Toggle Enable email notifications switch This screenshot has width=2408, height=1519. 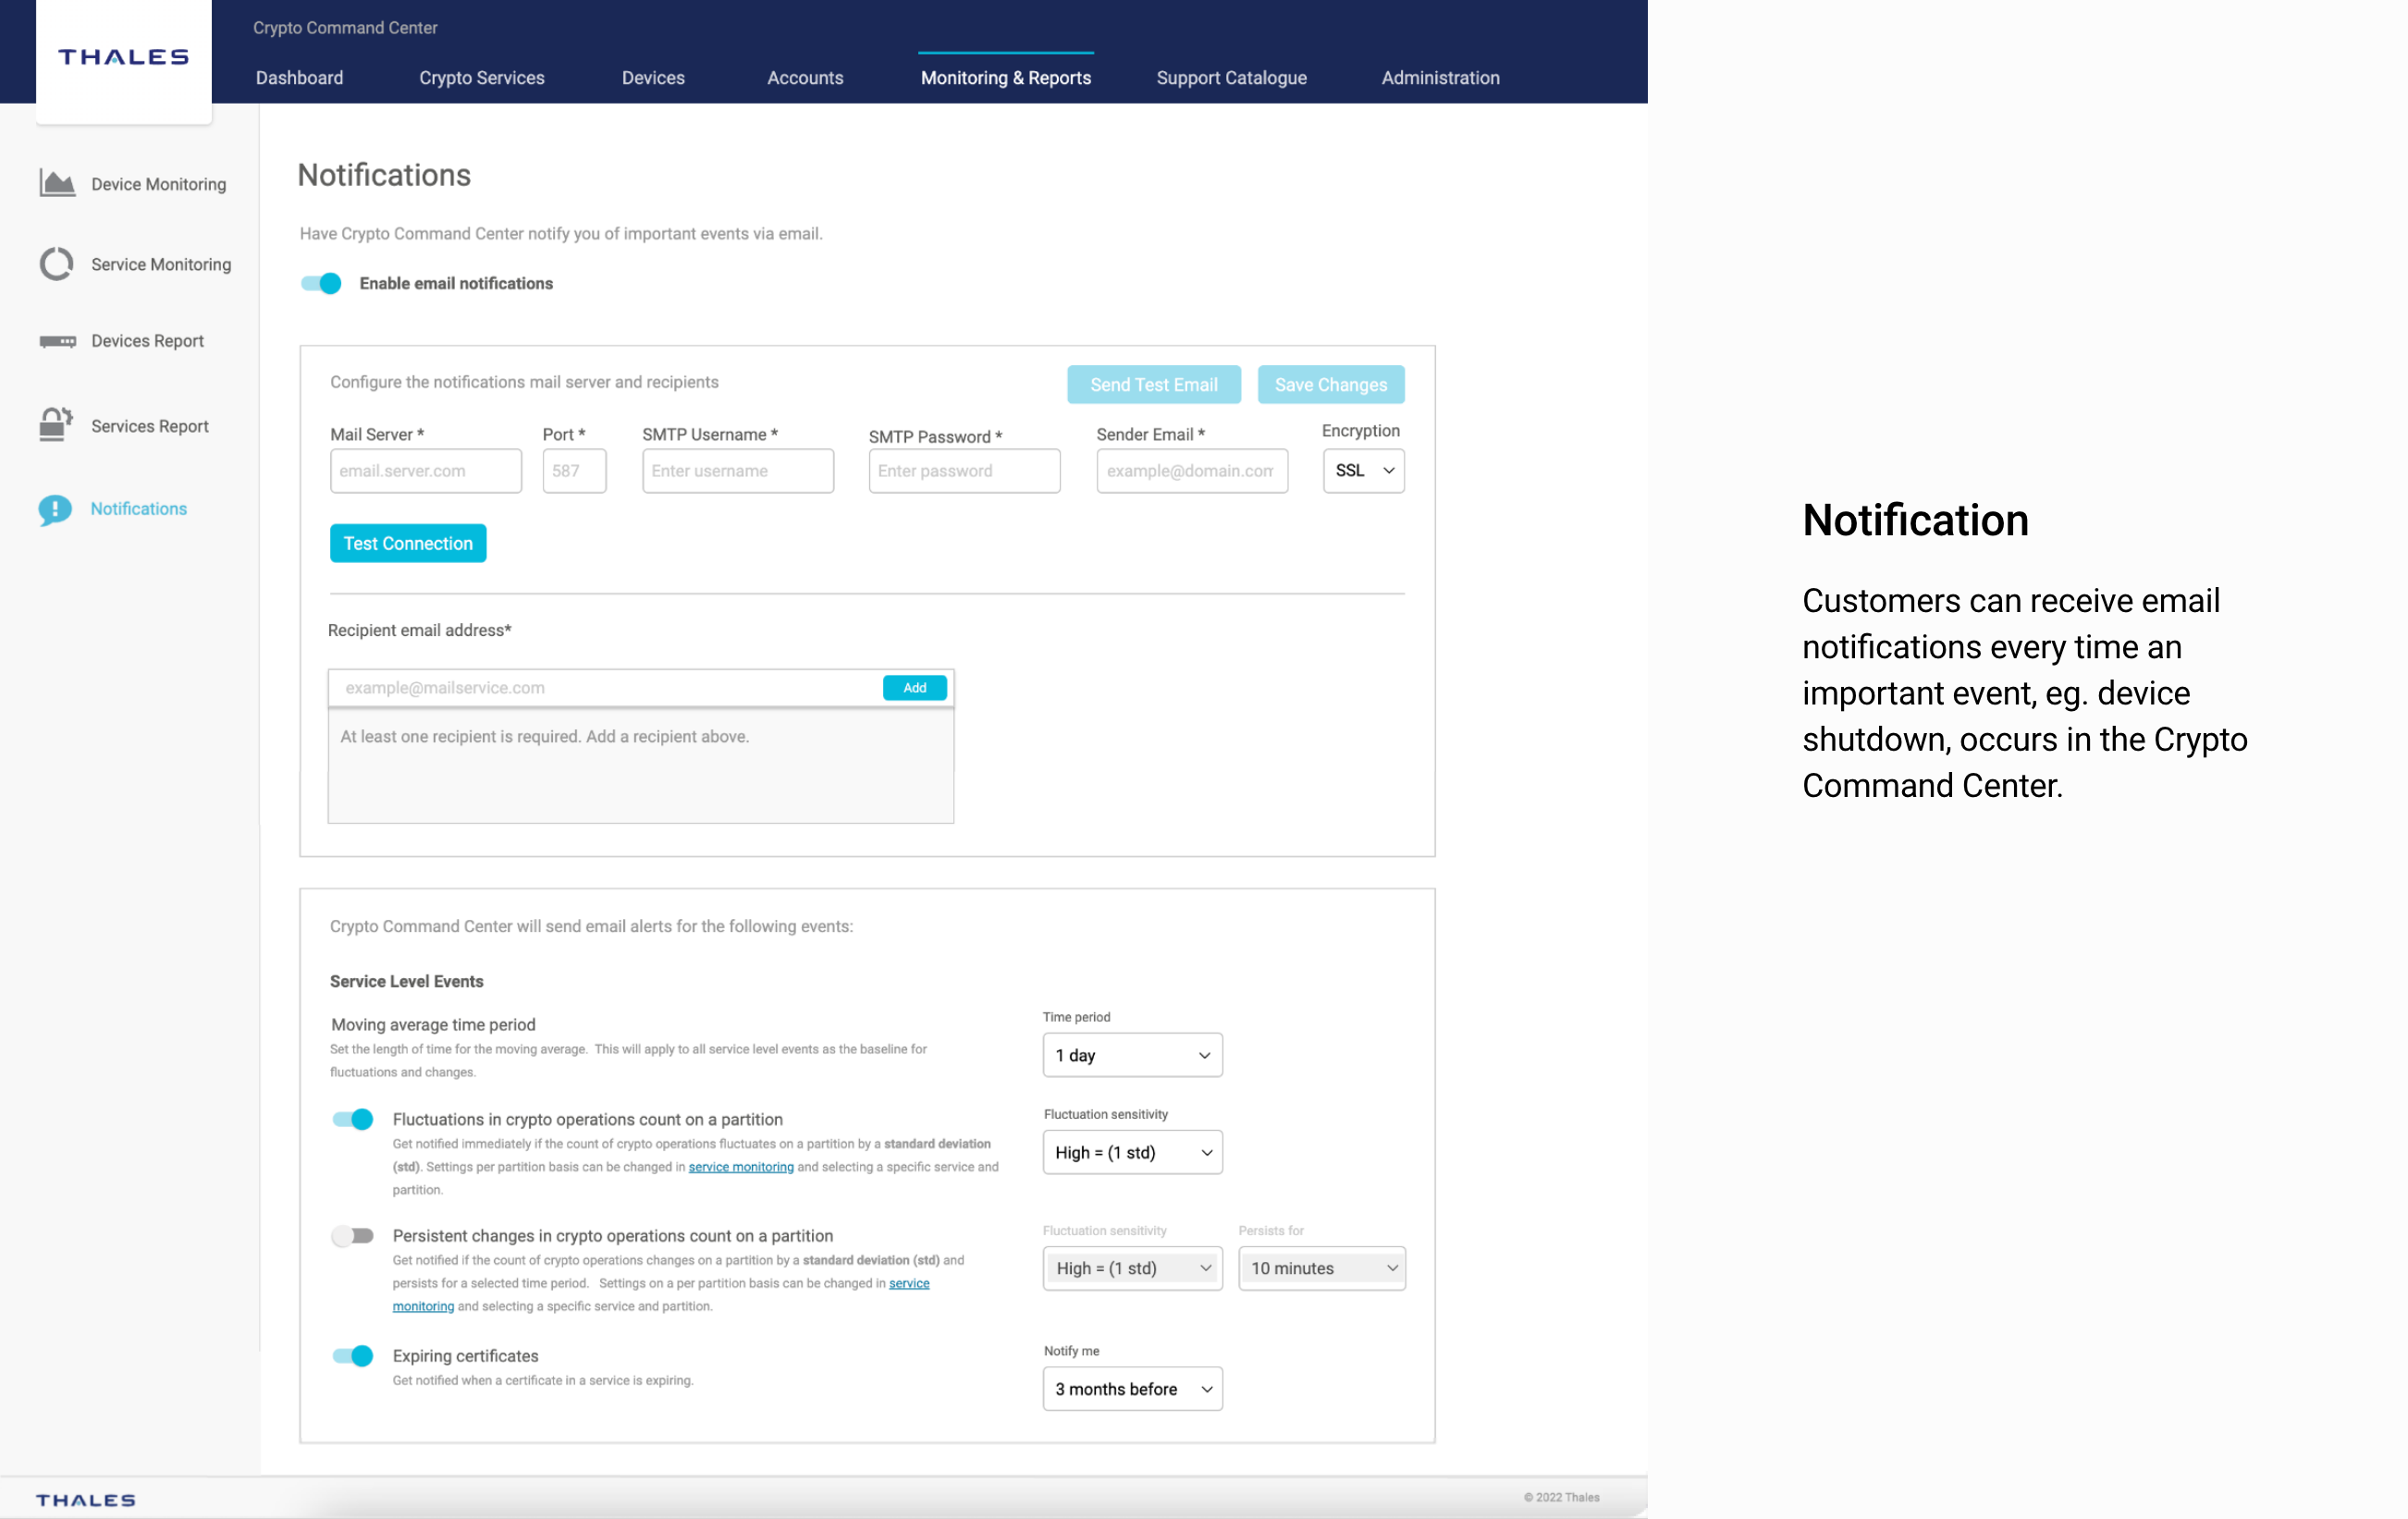coord(322,283)
